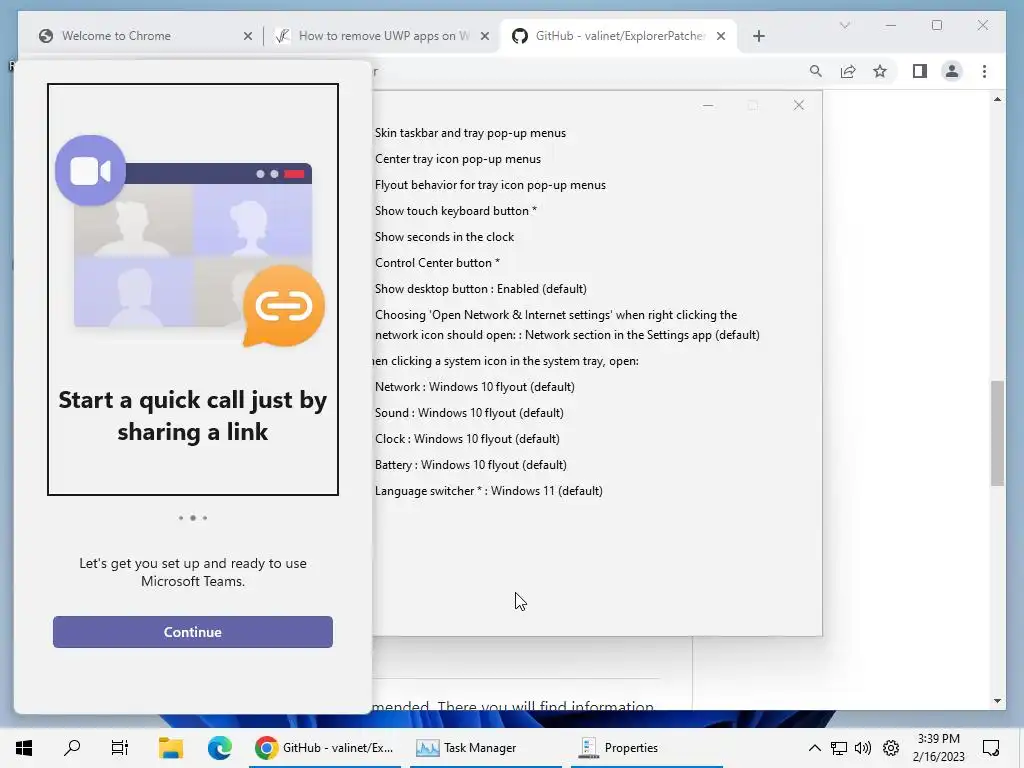This screenshot has width=1024, height=768.
Task: Click Skin taskbar and tray pop-up menus
Action: (470, 133)
